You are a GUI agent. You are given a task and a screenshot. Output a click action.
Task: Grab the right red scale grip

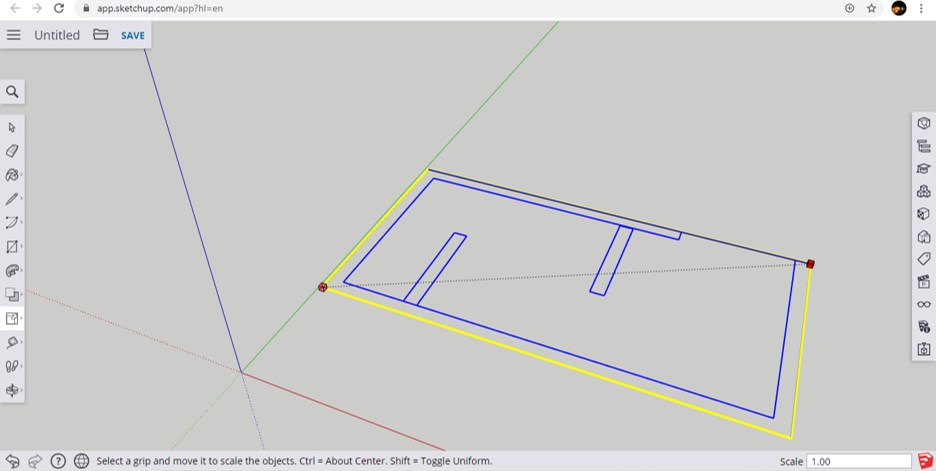point(810,264)
